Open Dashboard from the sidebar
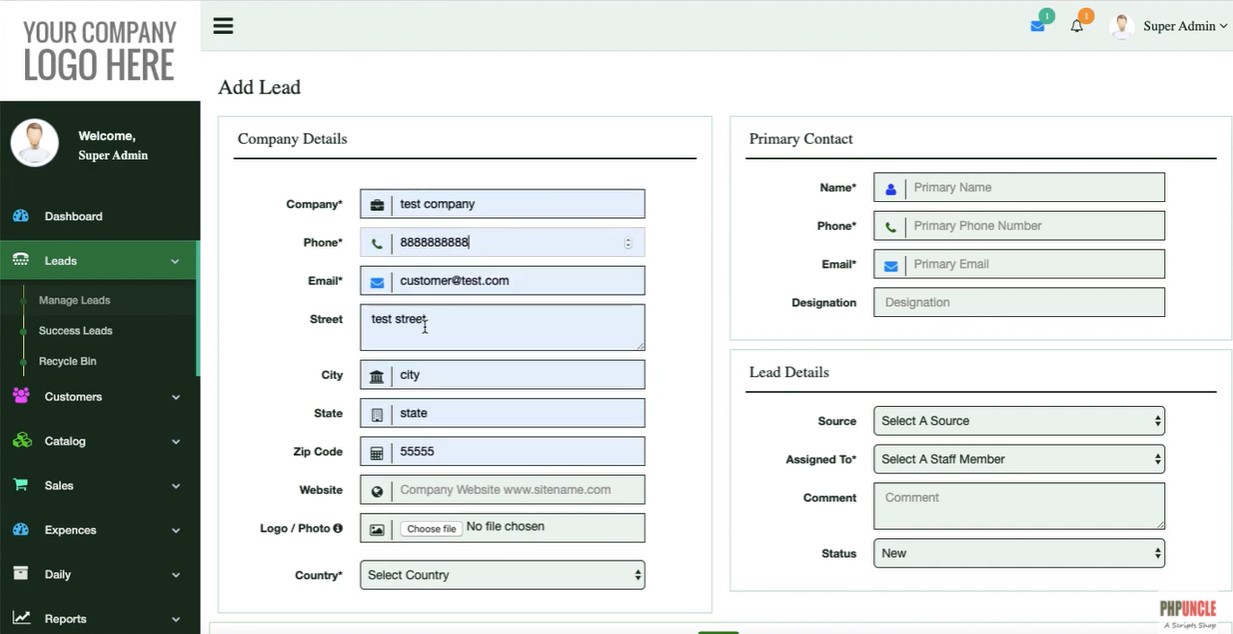Screen dimensions: 1233x634 click(73, 216)
